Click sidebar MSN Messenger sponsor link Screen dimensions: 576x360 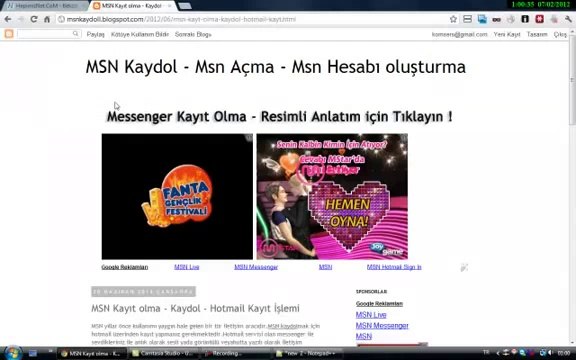pos(382,325)
